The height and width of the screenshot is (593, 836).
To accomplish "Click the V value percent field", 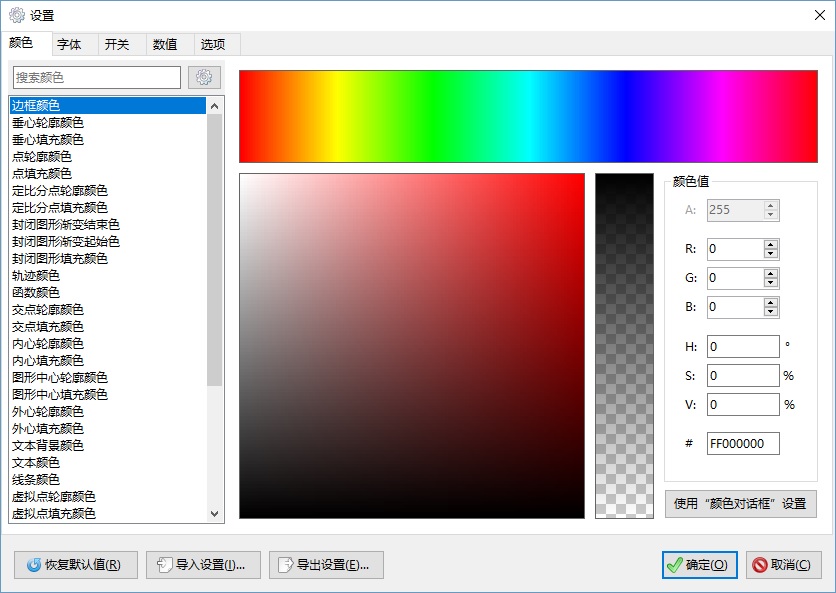I will (x=743, y=404).
